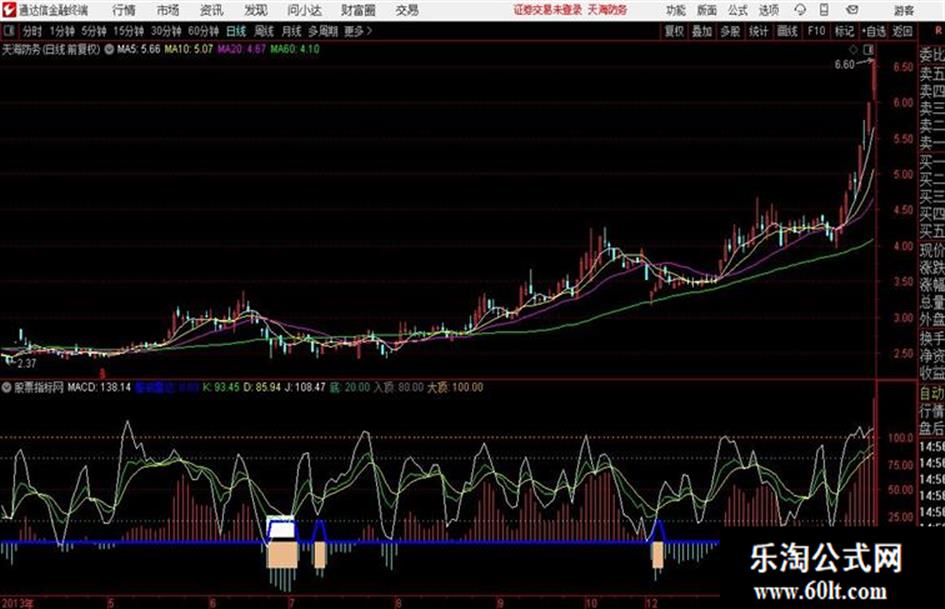
Task: Open the 公式 menu
Action: click(738, 10)
